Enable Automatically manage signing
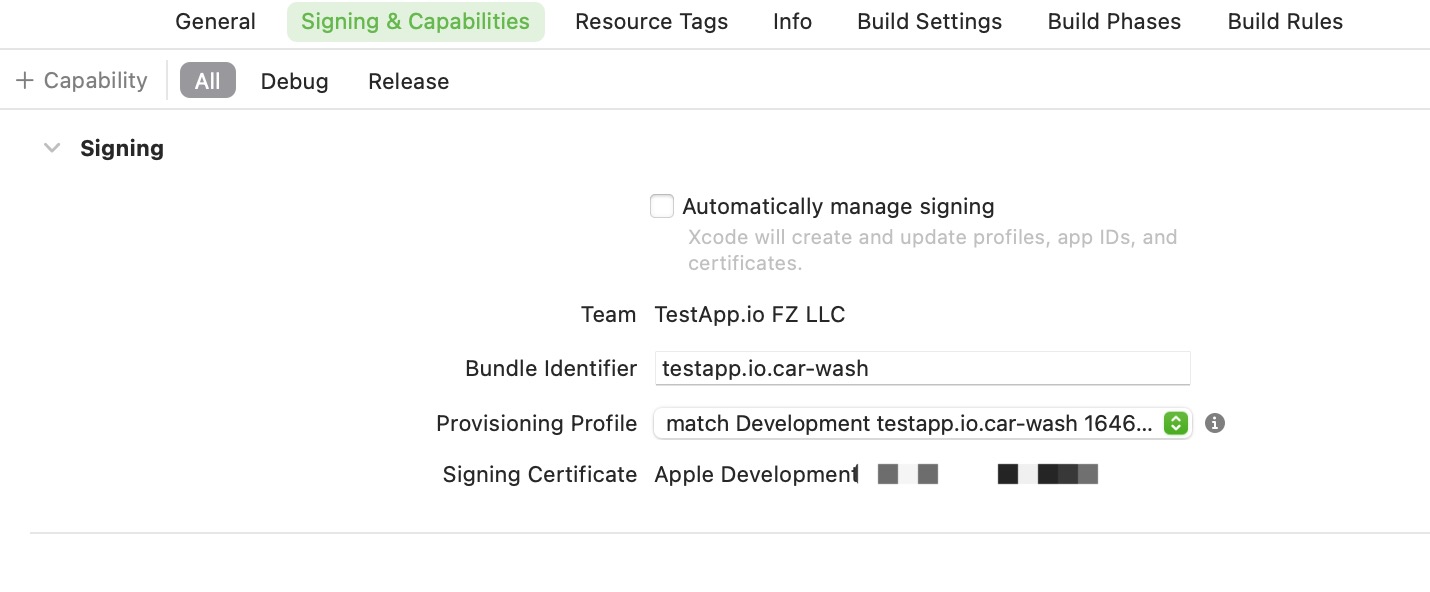The height and width of the screenshot is (592, 1430). 661,206
